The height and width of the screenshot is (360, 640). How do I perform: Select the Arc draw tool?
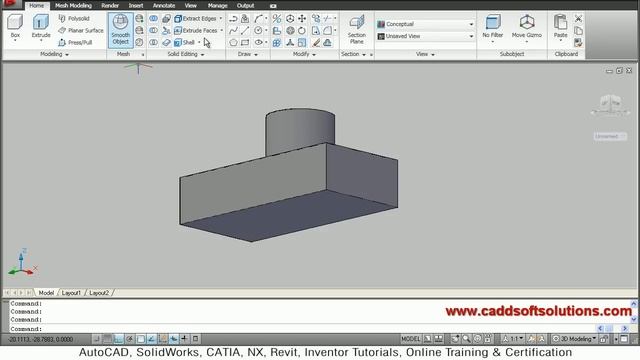pos(258,18)
